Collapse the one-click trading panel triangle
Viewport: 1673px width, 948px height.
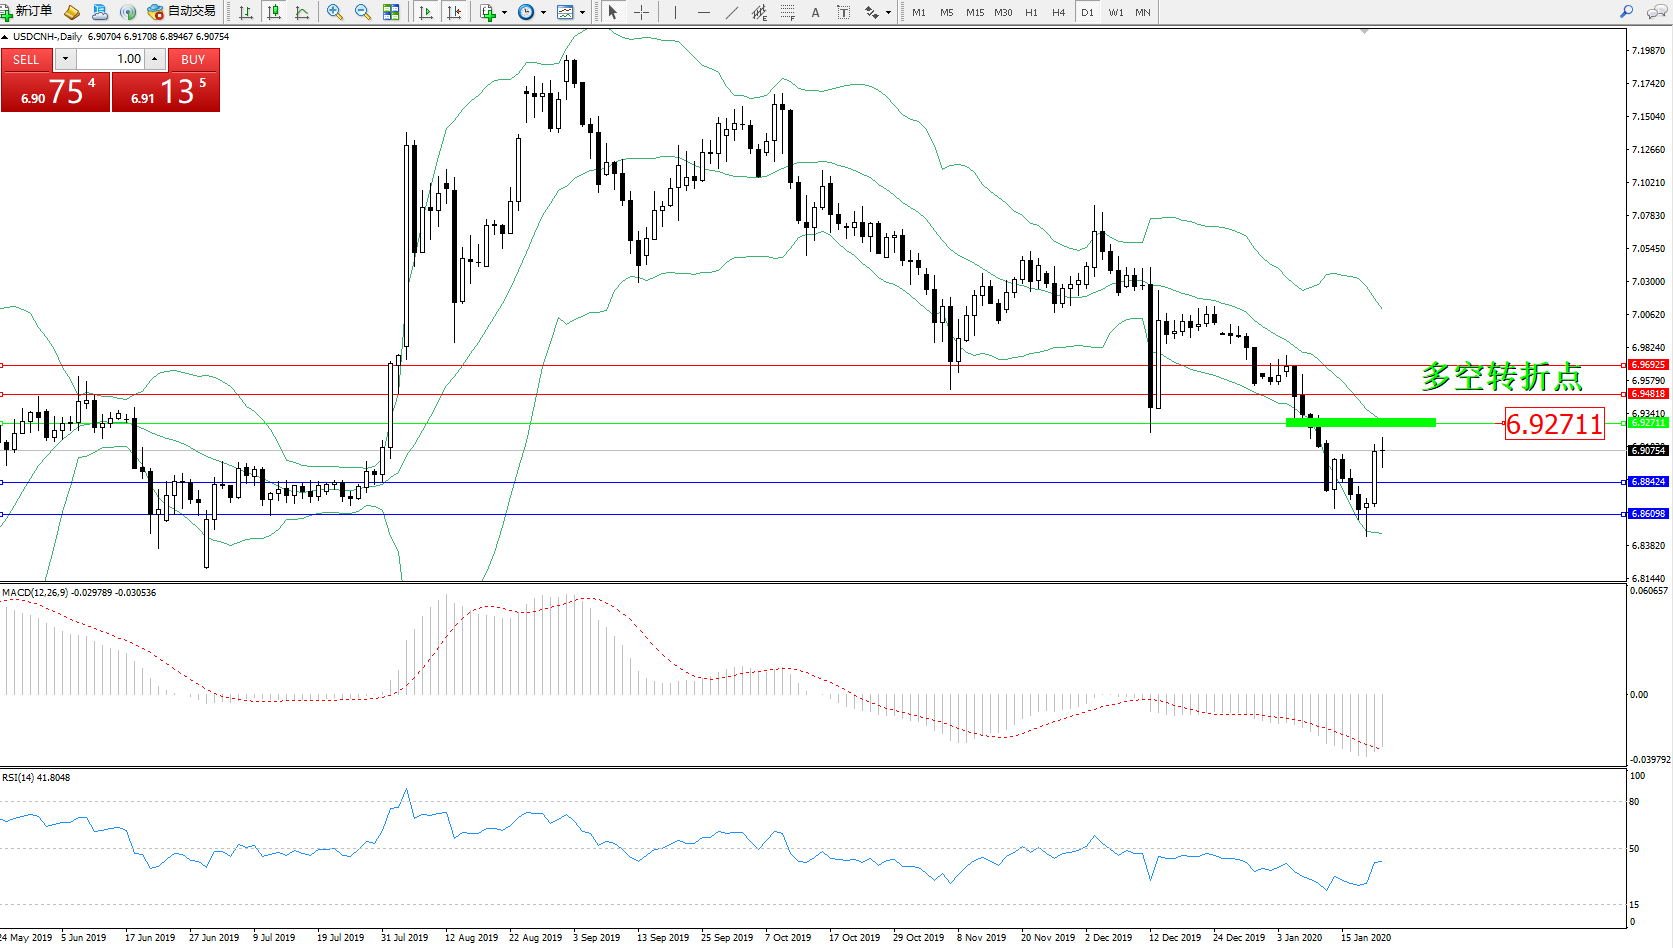(5, 37)
